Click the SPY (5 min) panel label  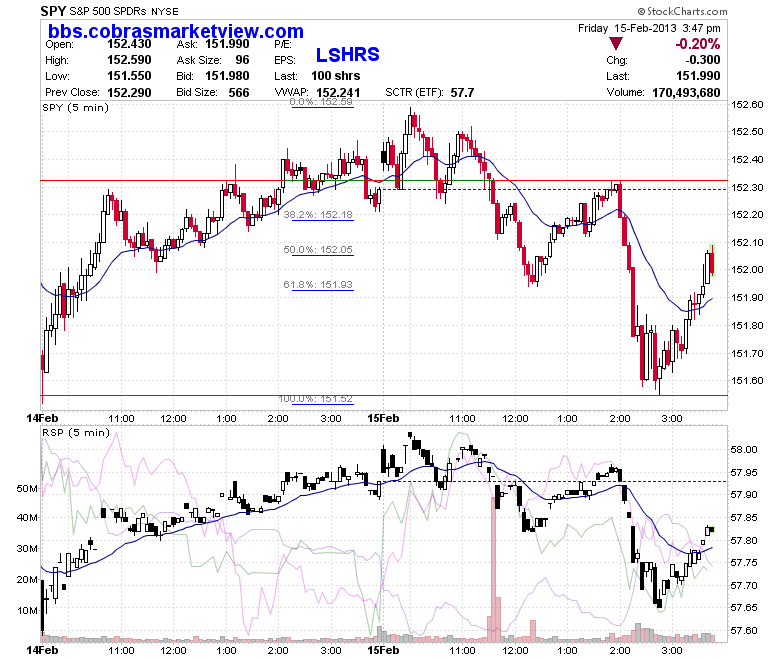pyautogui.click(x=75, y=107)
